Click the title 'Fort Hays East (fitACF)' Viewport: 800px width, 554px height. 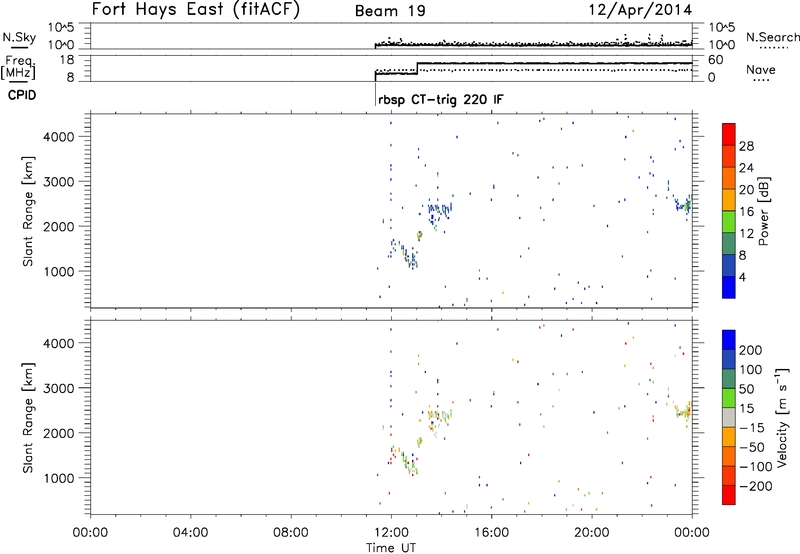coord(196,10)
